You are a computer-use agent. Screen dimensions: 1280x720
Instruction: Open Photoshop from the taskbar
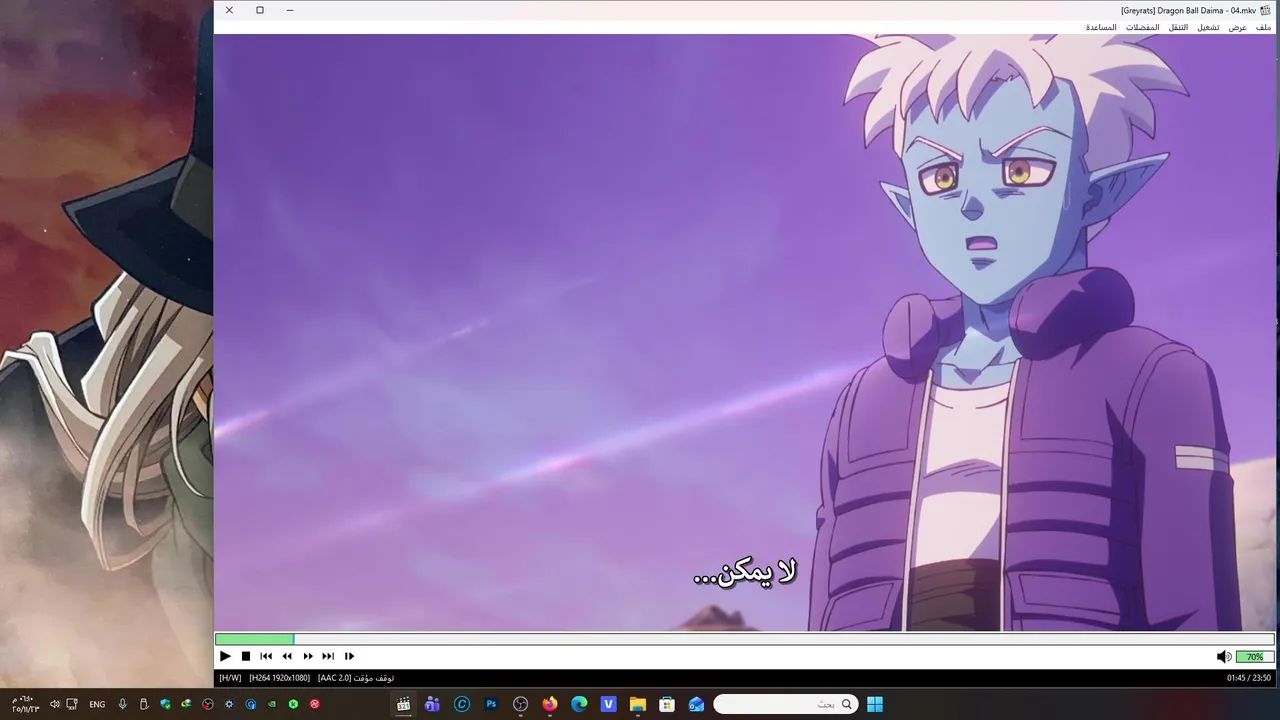pos(491,704)
